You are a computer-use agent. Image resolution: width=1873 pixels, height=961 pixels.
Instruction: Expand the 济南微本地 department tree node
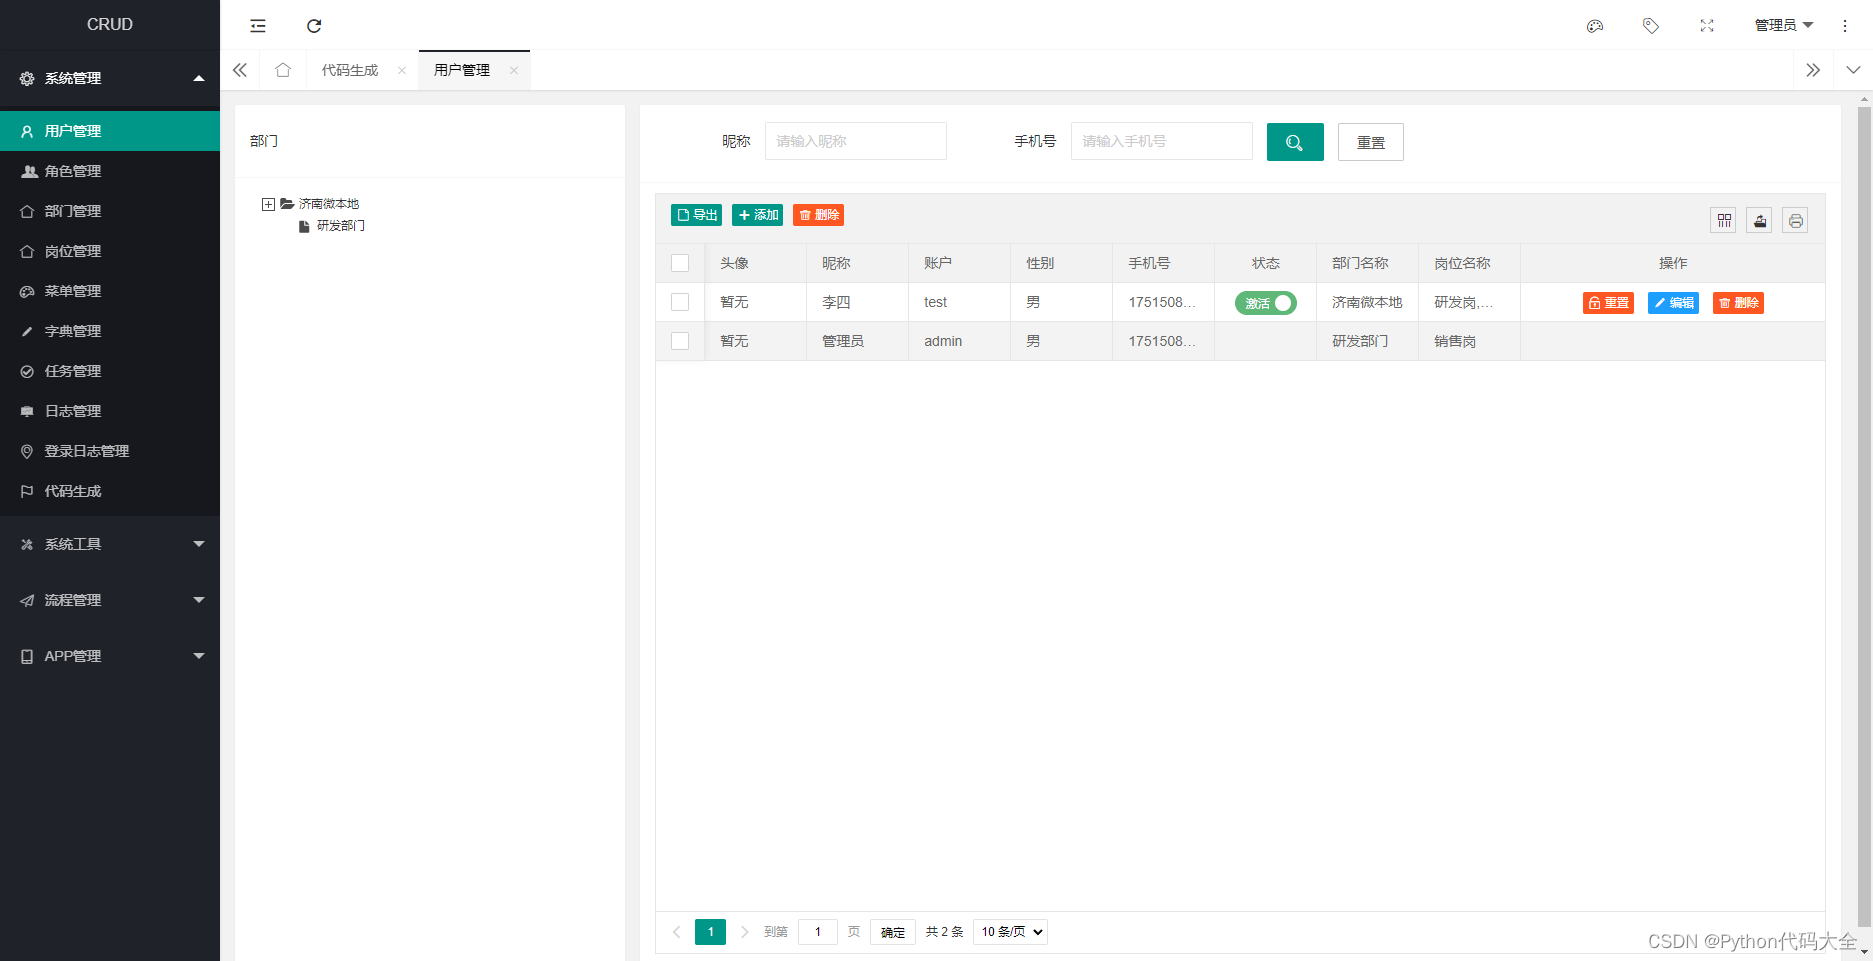coord(268,204)
